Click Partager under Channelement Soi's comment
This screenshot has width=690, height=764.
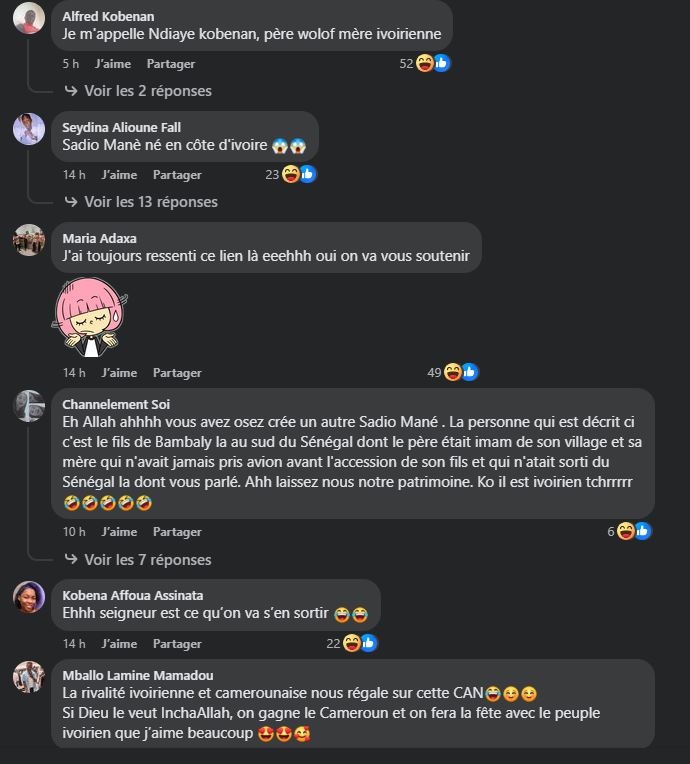pos(177,532)
